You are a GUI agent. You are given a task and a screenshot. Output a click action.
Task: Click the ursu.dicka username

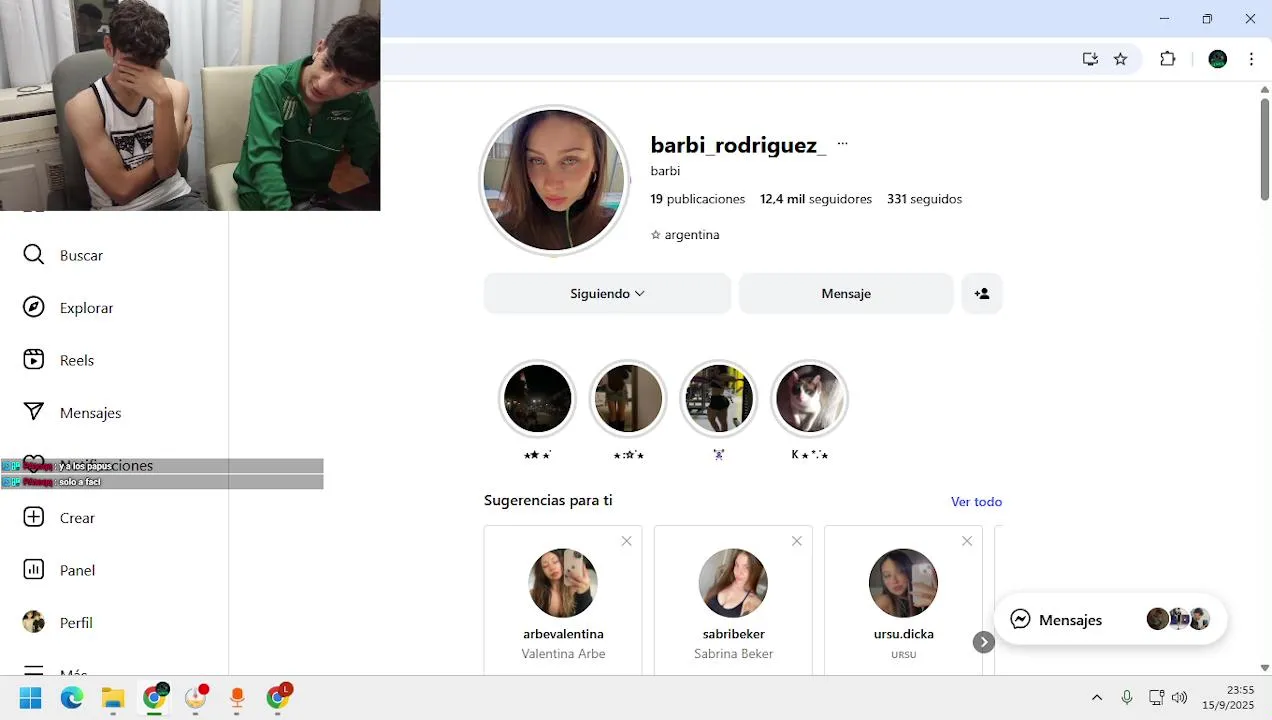tap(903, 634)
